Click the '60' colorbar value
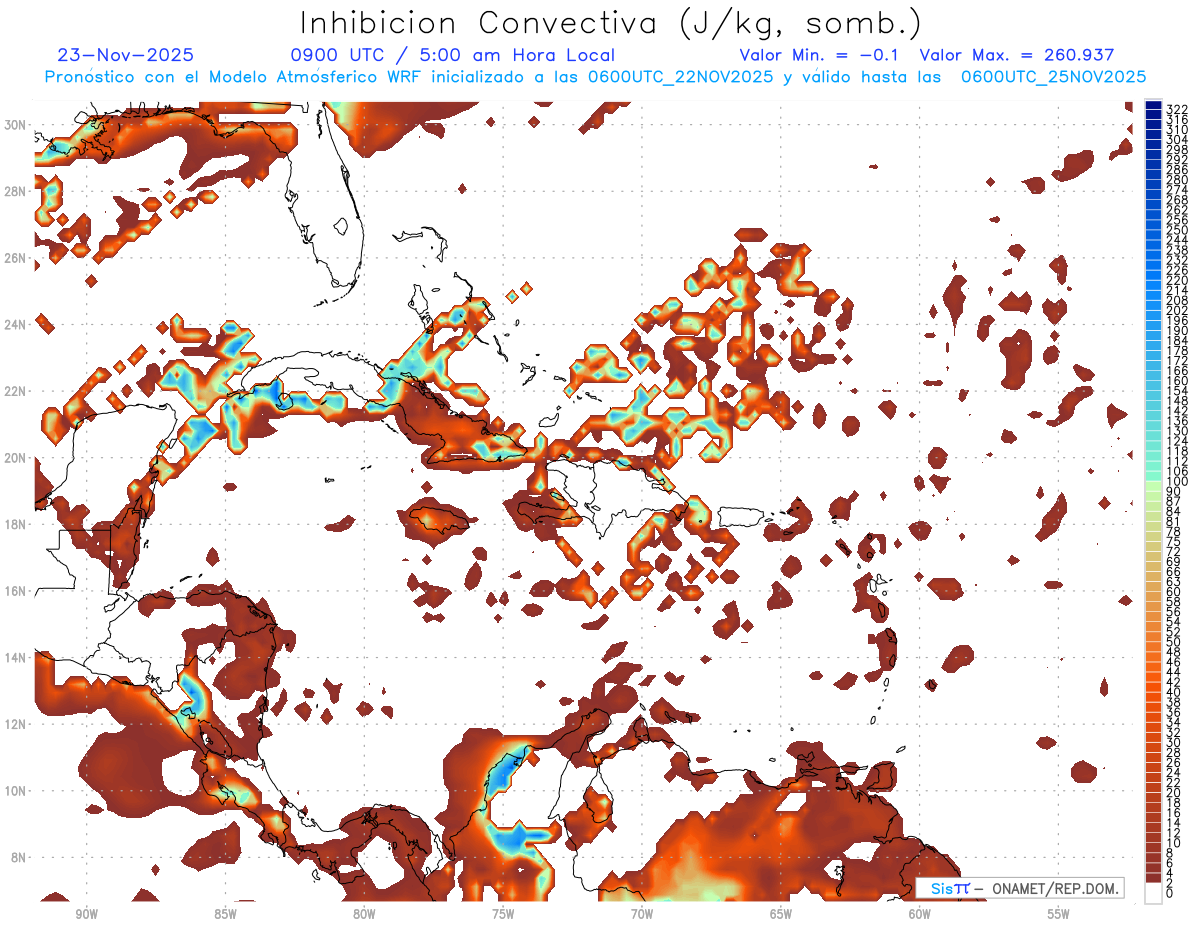 click(x=1174, y=591)
